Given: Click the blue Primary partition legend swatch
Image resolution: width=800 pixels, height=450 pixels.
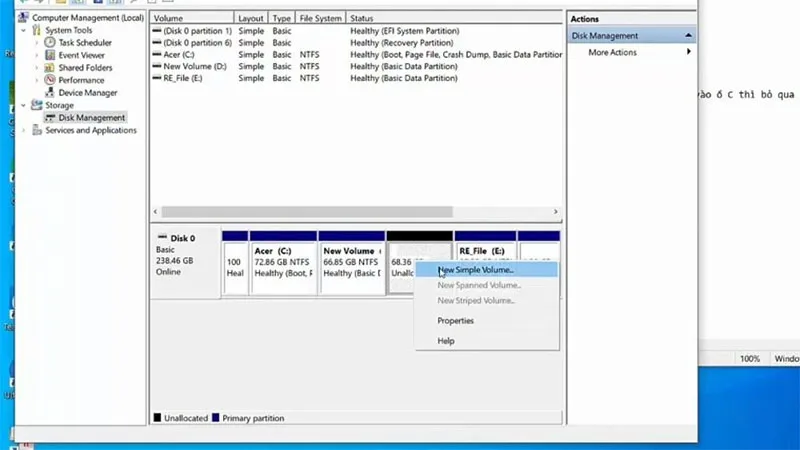Looking at the screenshot, I should 215,417.
